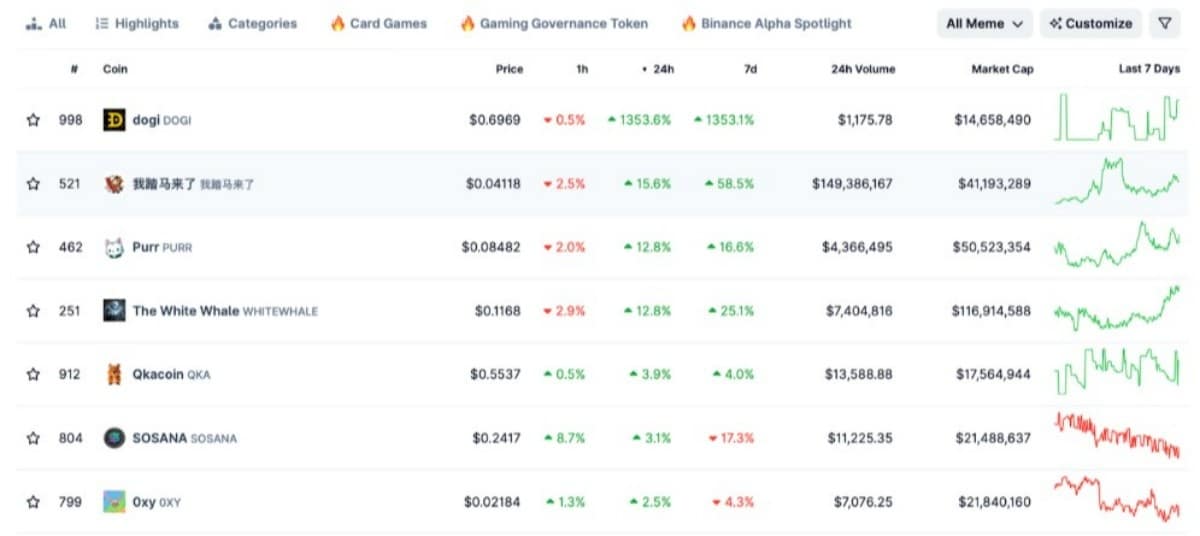The image size is (1200, 536).
Task: Star dogi to add to watchlist
Action: pyautogui.click(x=33, y=120)
